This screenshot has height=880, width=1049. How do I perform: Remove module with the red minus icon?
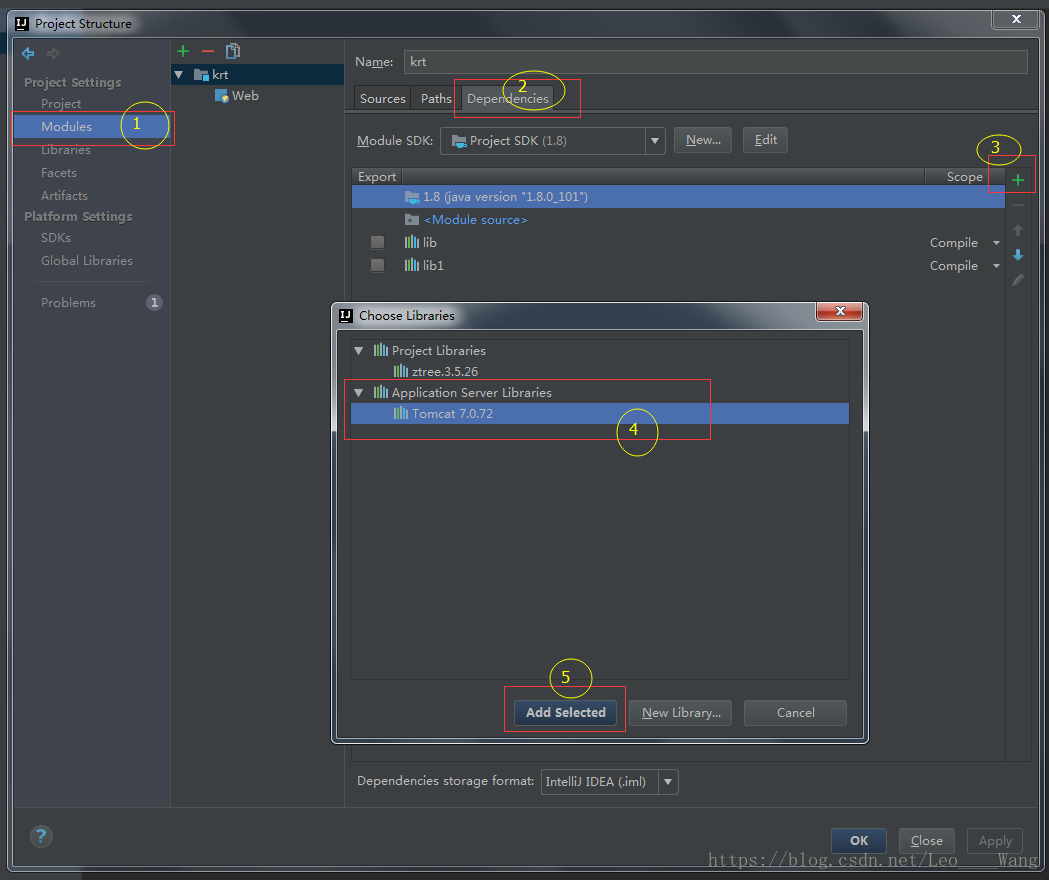207,52
